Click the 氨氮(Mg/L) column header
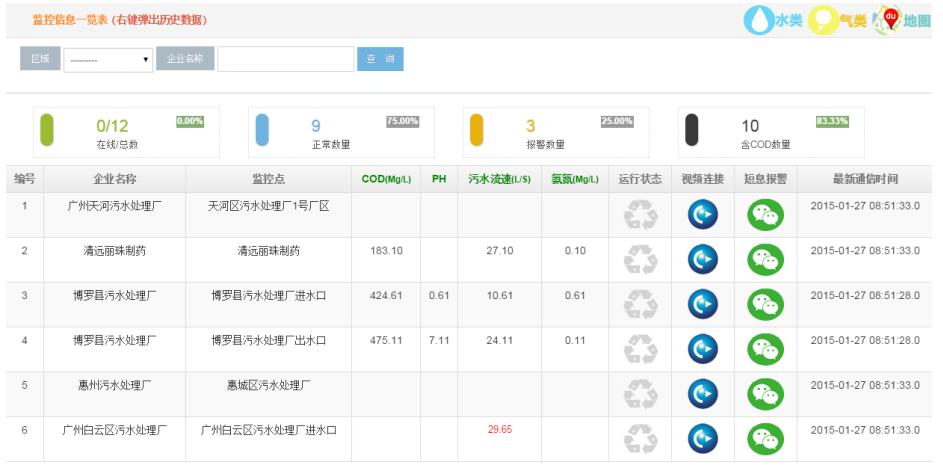The image size is (943, 470). 574,180
